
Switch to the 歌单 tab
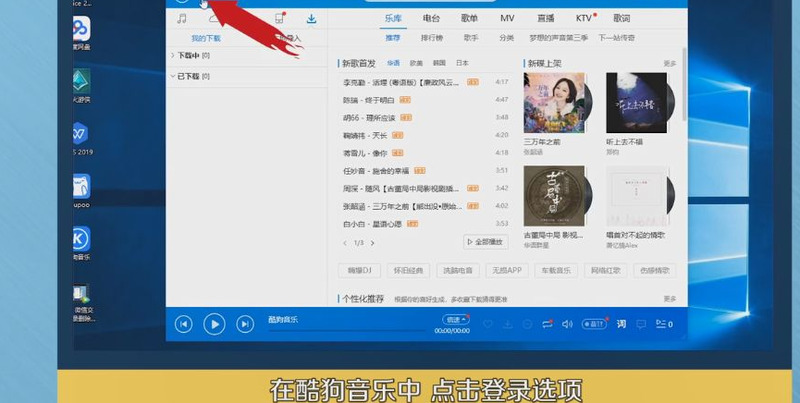point(469,18)
